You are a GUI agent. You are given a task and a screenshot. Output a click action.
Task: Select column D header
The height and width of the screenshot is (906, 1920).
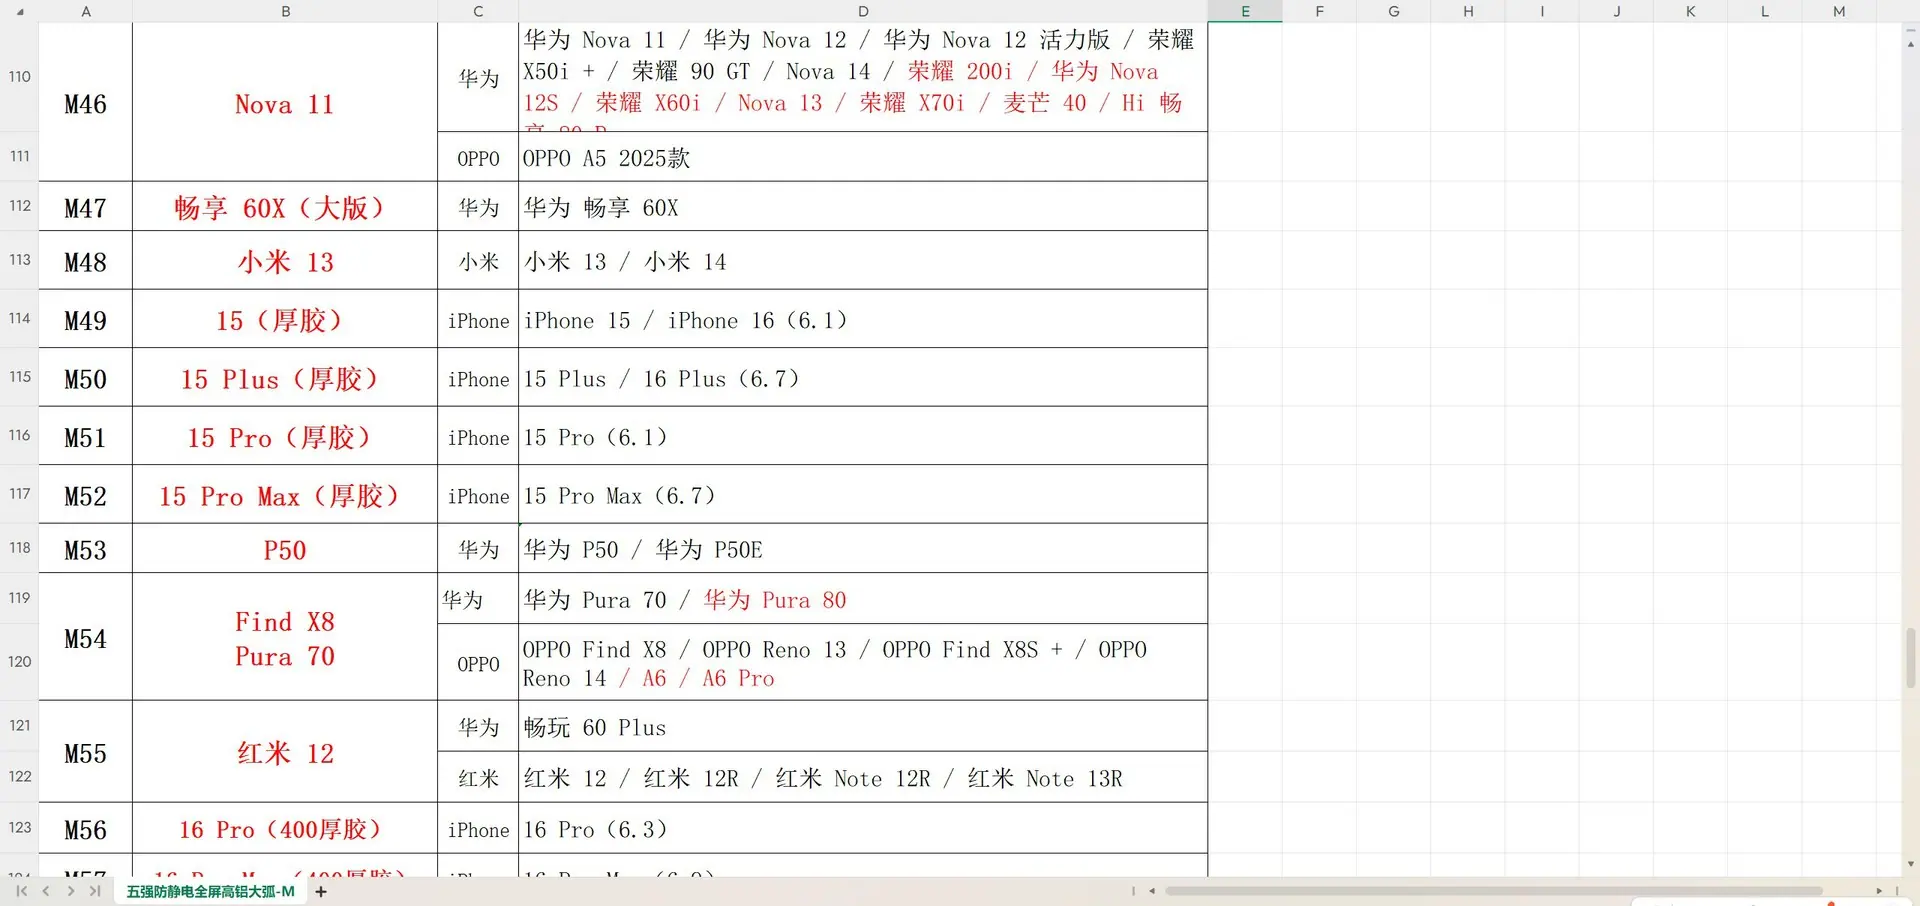863,12
